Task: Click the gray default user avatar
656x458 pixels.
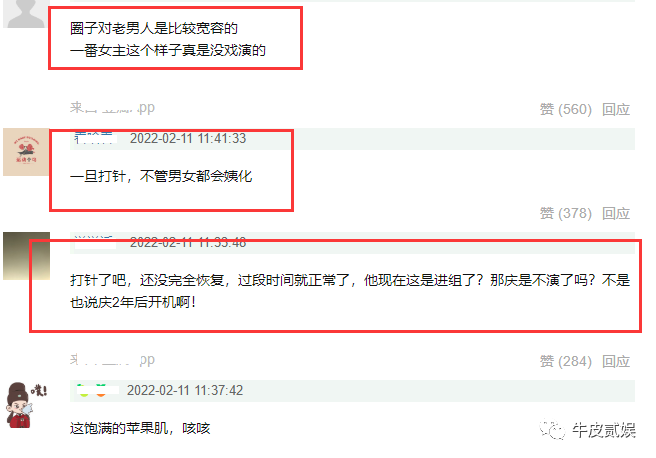Action: click(x=24, y=13)
